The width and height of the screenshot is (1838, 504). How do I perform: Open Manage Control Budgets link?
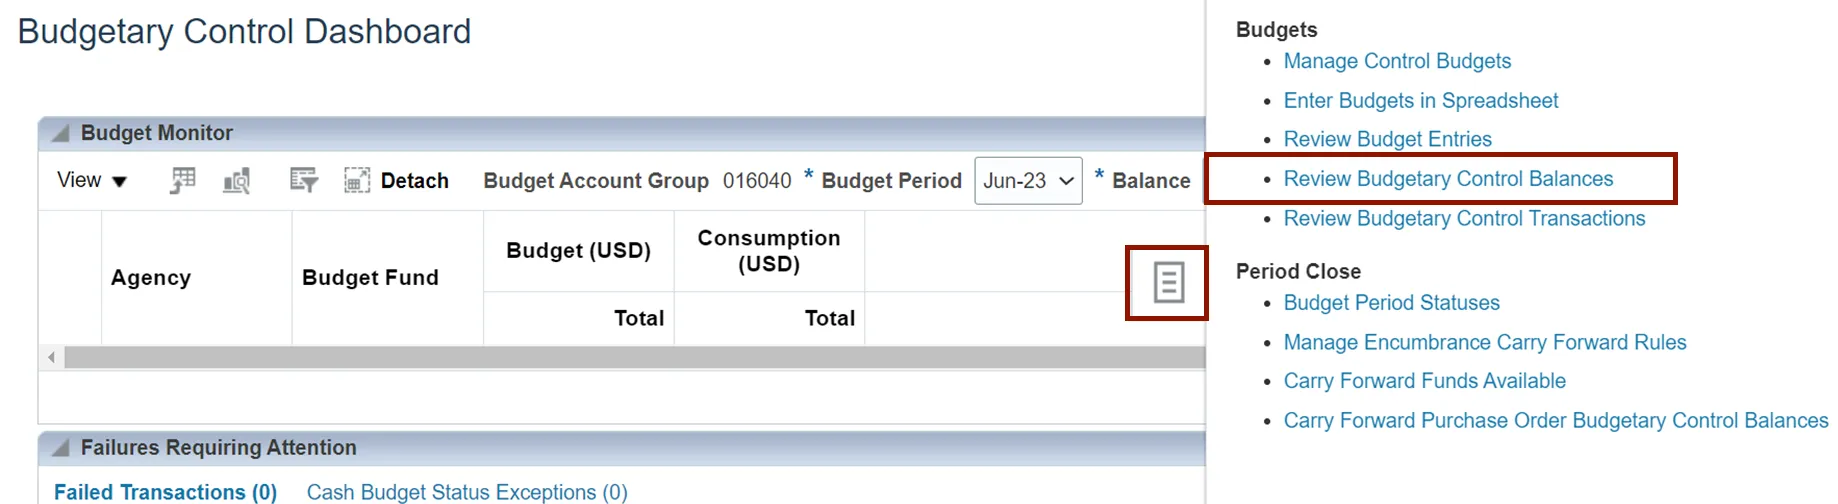point(1397,61)
